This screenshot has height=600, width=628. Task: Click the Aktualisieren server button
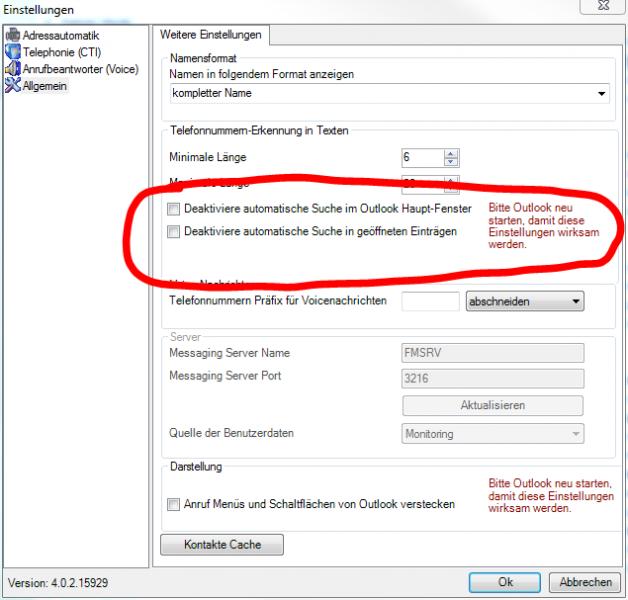tap(492, 405)
